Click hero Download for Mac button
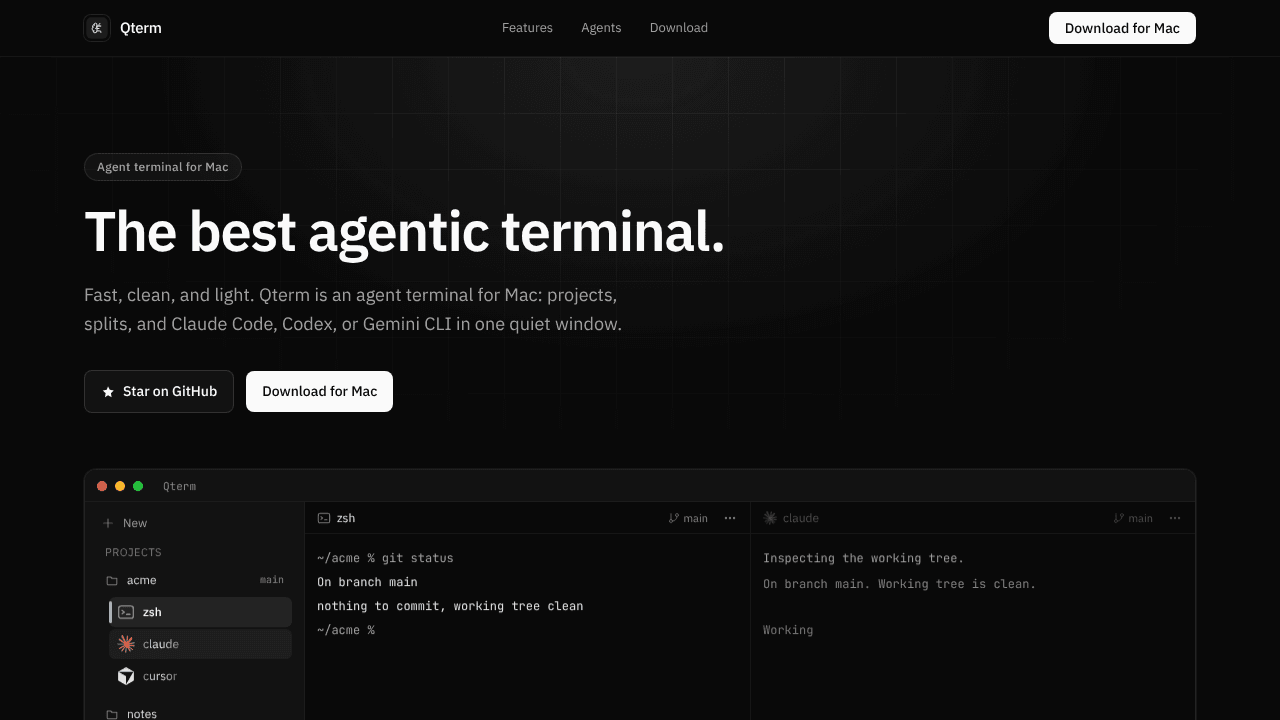This screenshot has width=1280, height=720. [319, 391]
